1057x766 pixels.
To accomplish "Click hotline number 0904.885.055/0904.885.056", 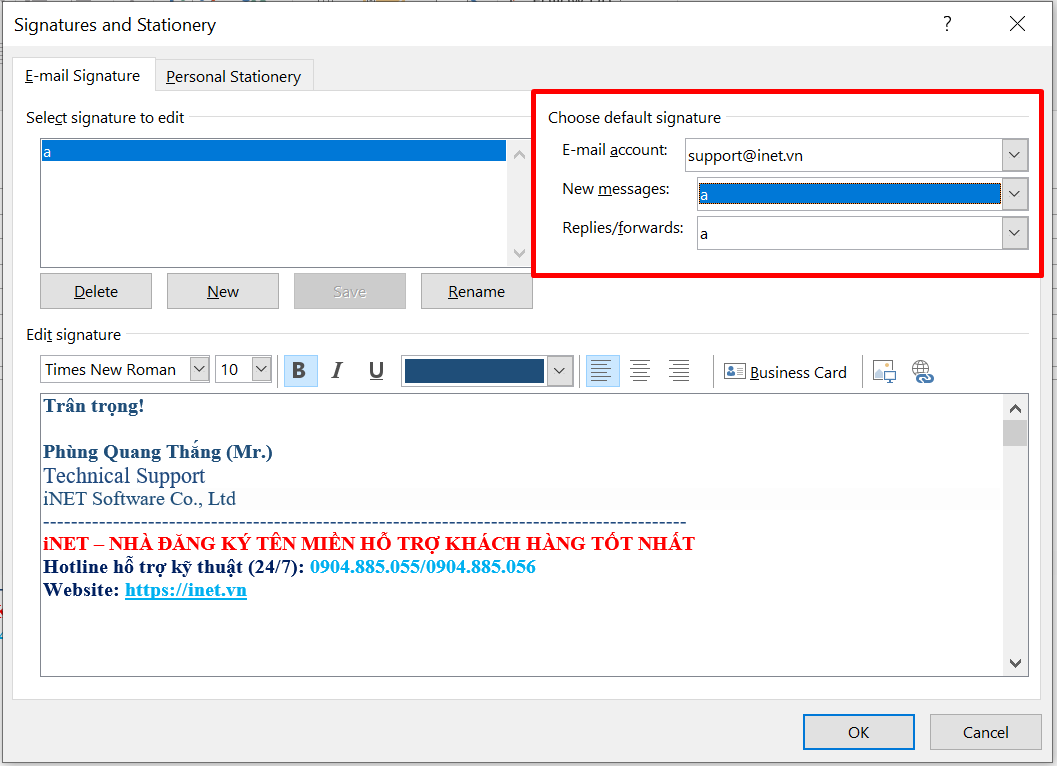I will (x=423, y=567).
